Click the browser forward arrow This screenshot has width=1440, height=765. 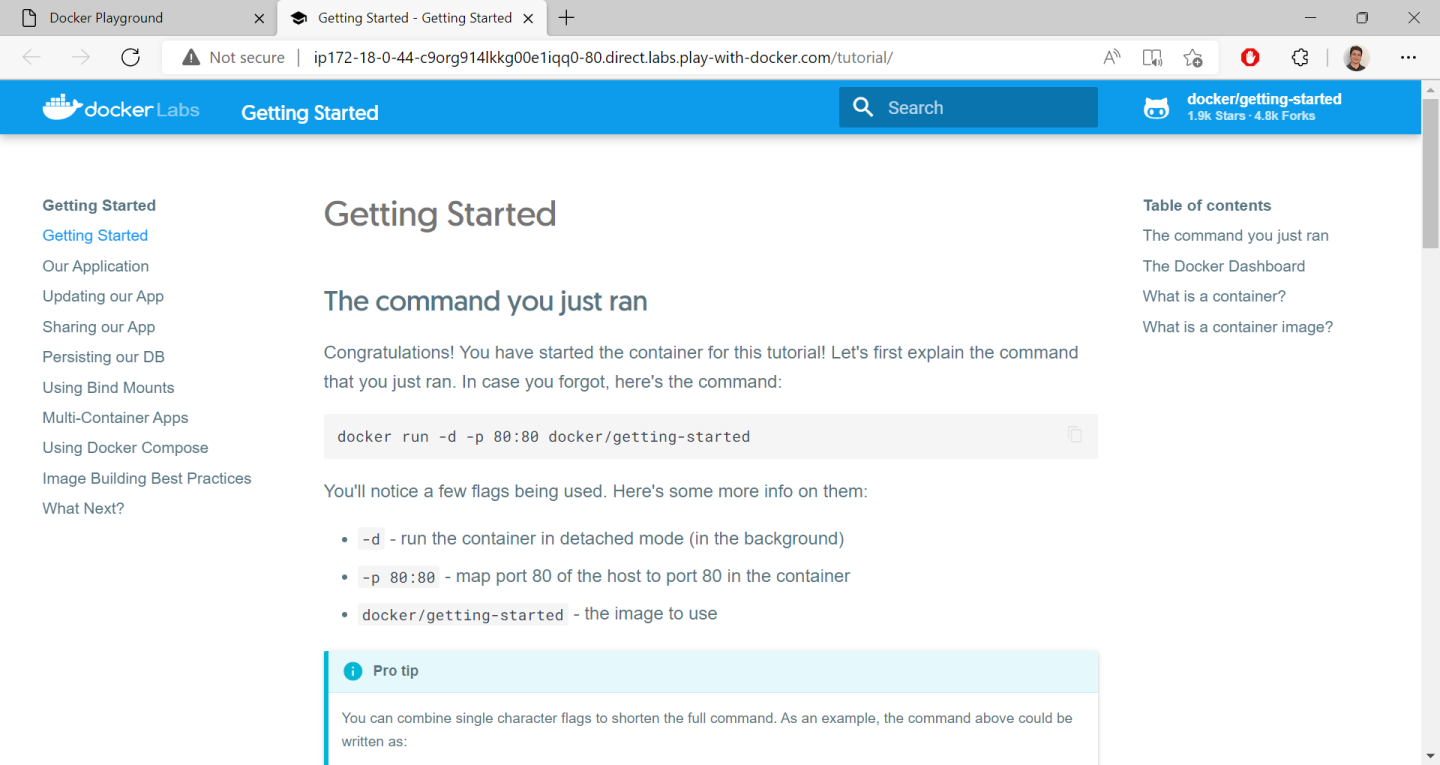coord(81,57)
